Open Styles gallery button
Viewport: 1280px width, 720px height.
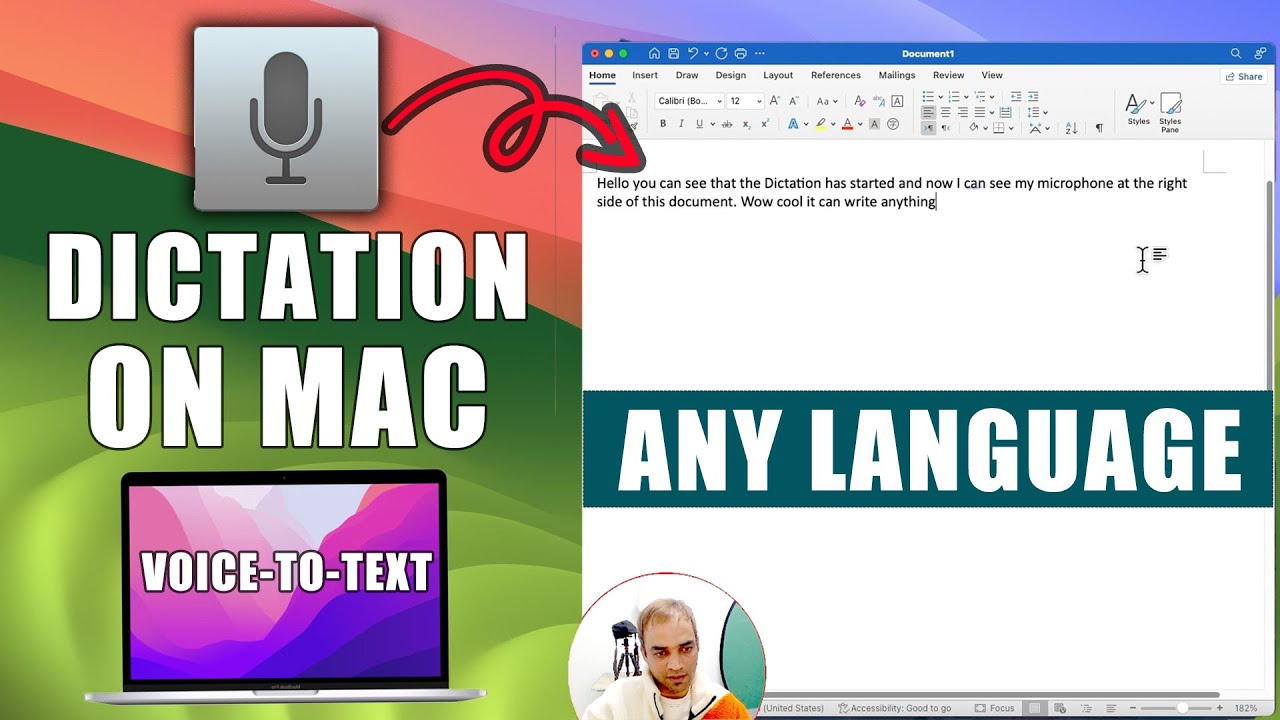click(x=1139, y=109)
